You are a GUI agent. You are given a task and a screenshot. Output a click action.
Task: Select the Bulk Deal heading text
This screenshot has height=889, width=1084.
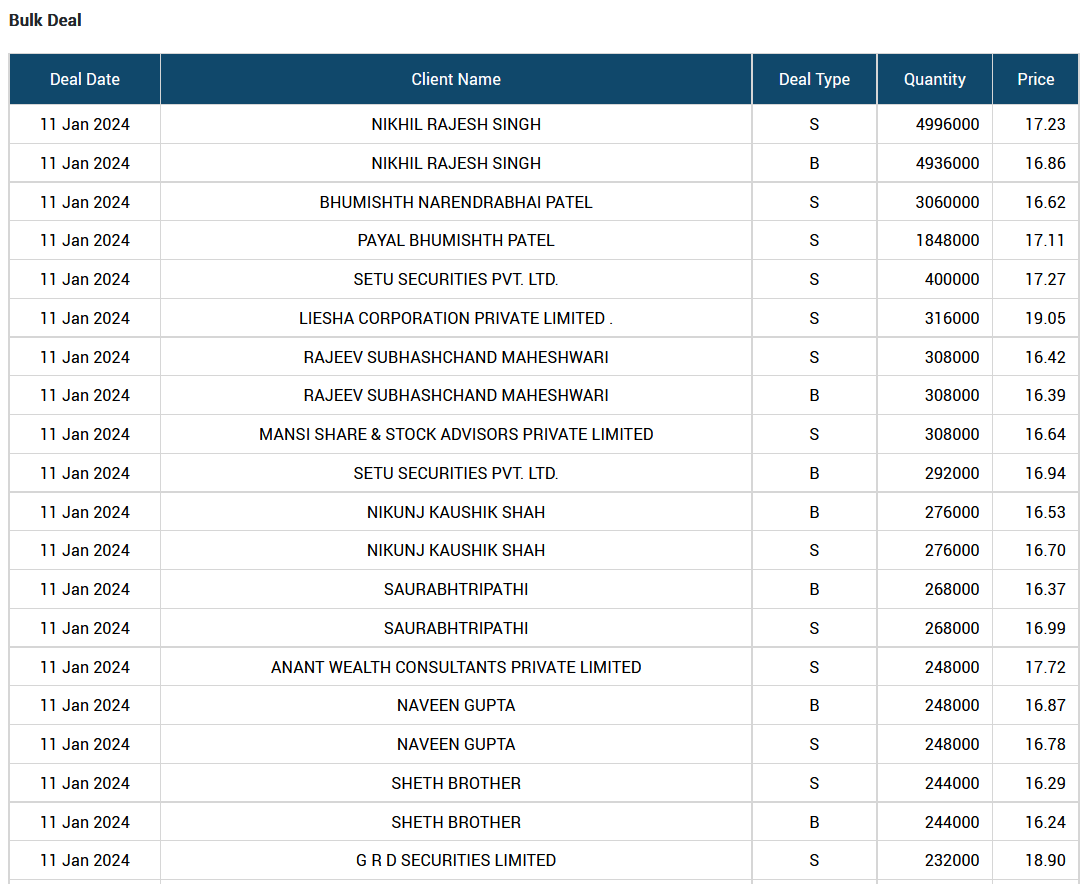(45, 20)
